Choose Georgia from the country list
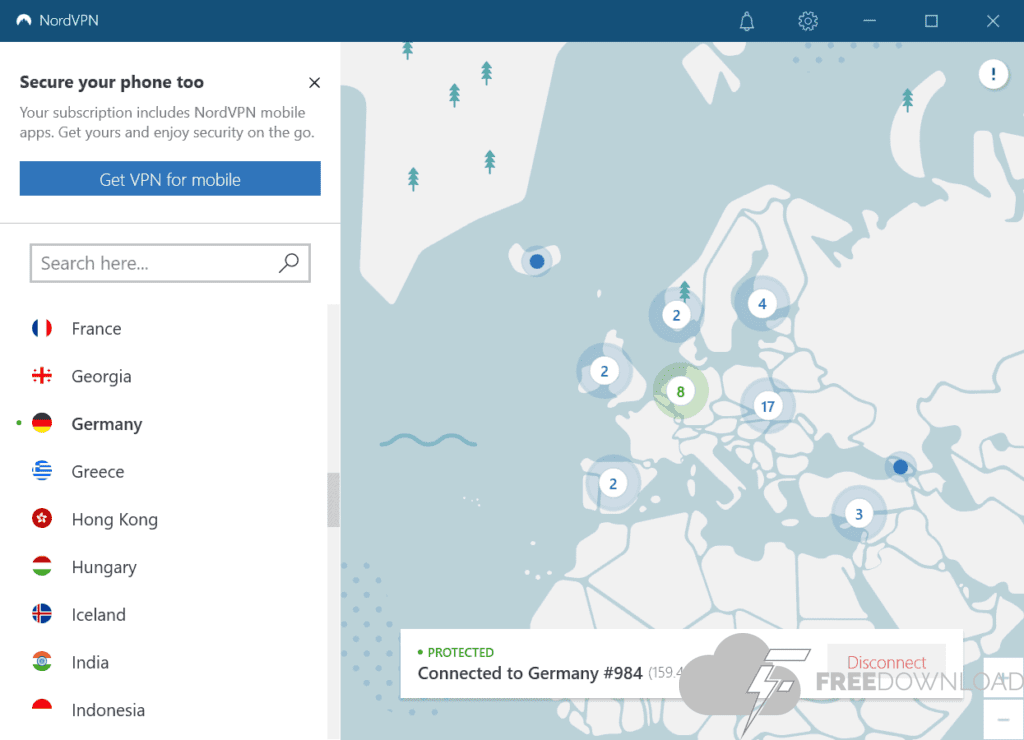Image resolution: width=1024 pixels, height=740 pixels. [101, 376]
